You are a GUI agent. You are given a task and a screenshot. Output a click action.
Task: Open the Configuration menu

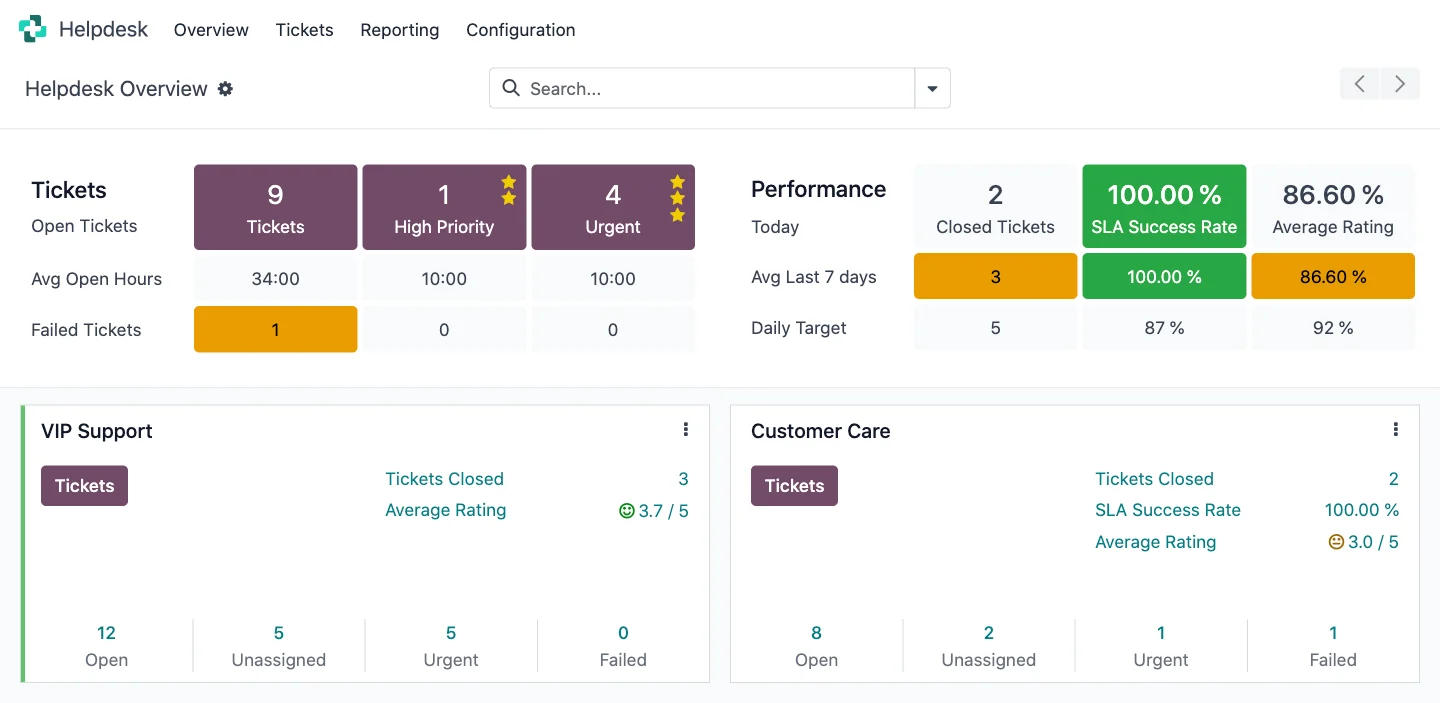tap(520, 30)
